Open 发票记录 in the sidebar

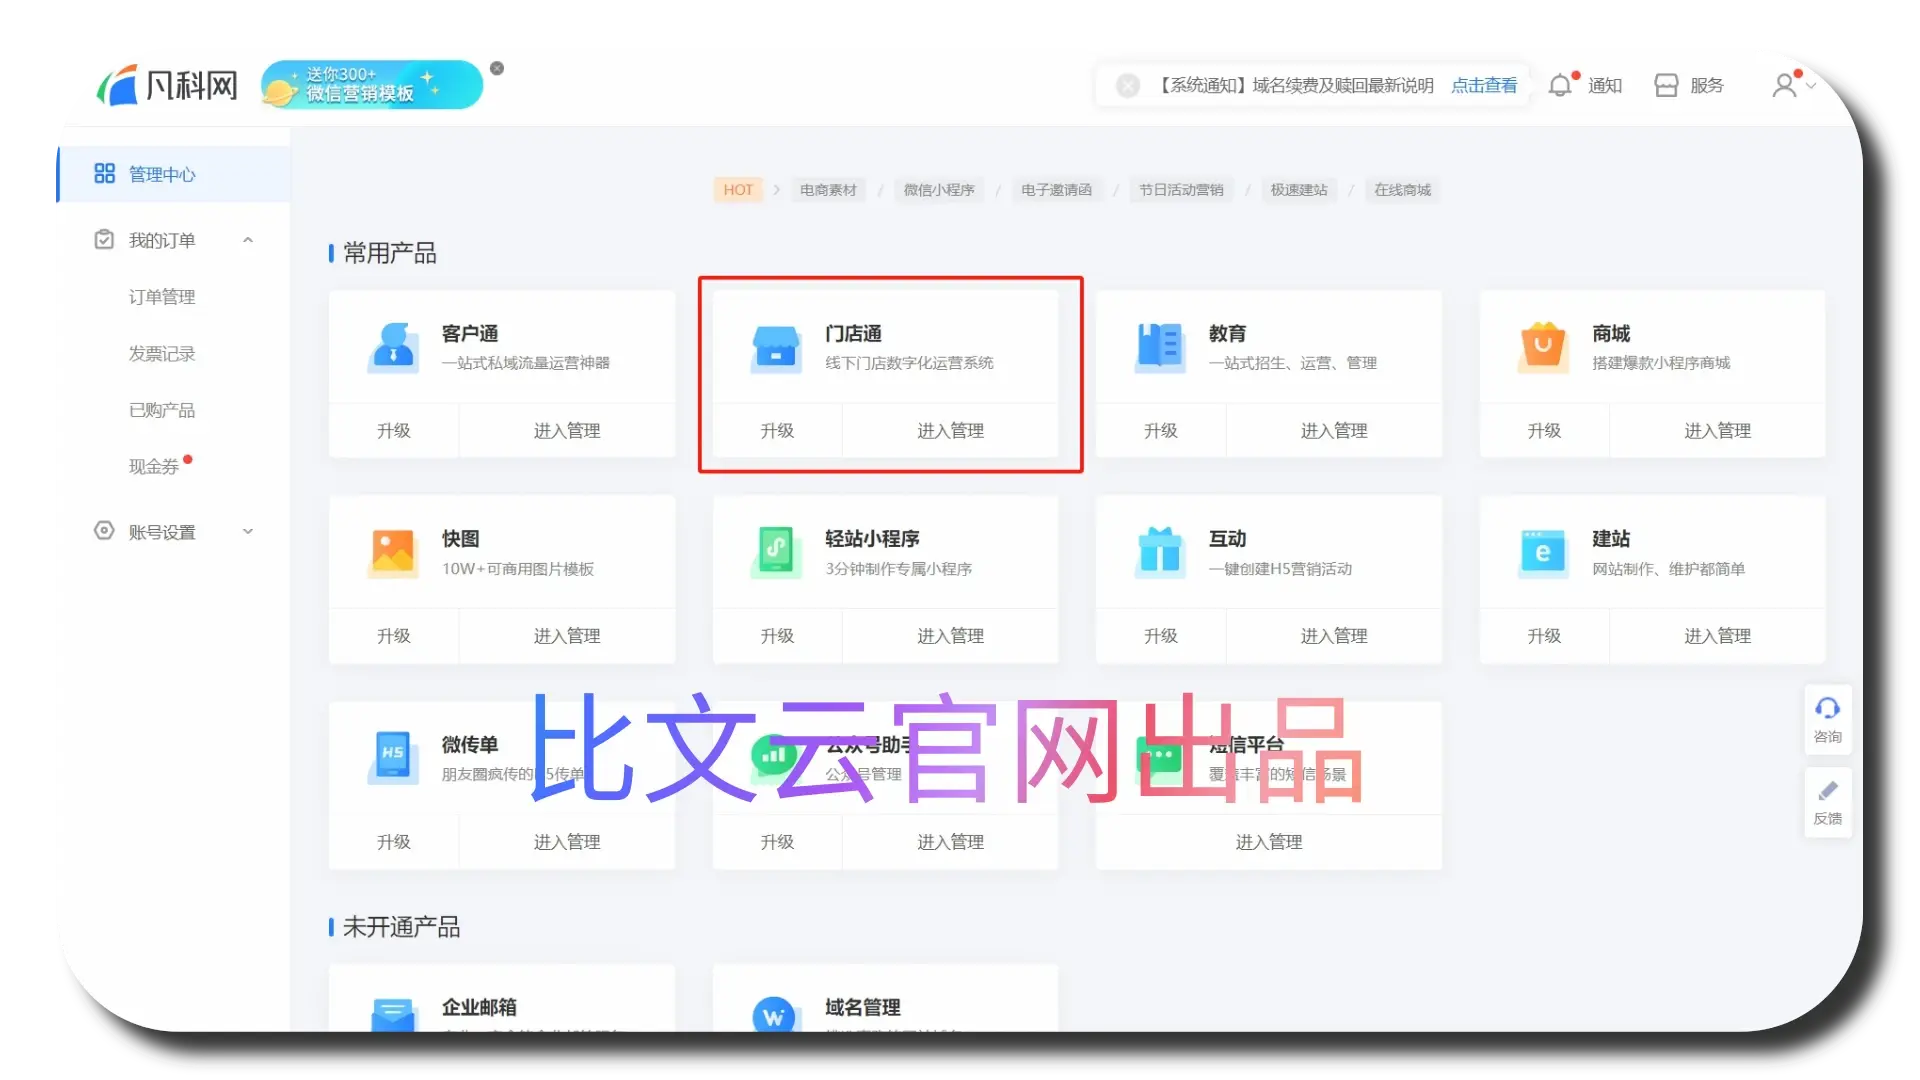point(162,354)
